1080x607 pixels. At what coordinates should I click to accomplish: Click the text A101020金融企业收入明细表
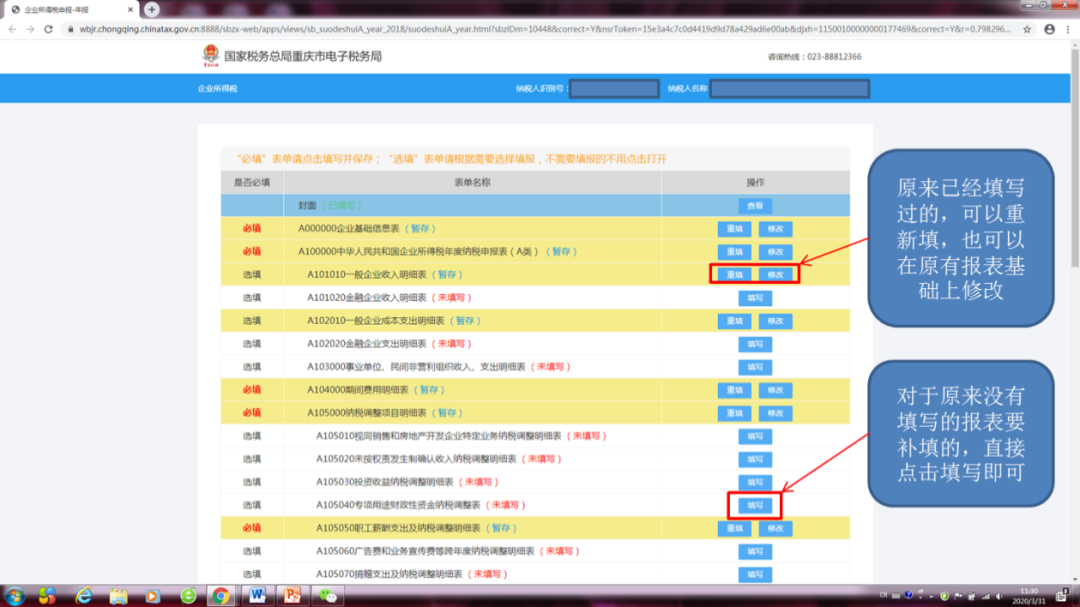point(366,298)
